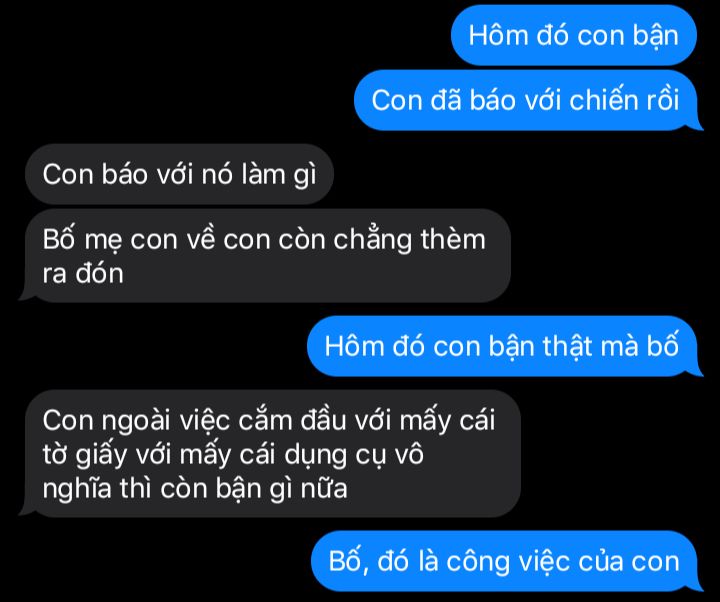Tap the "Bố, đó là công việc của con" bubble
The width and height of the screenshot is (720, 602).
[506, 561]
